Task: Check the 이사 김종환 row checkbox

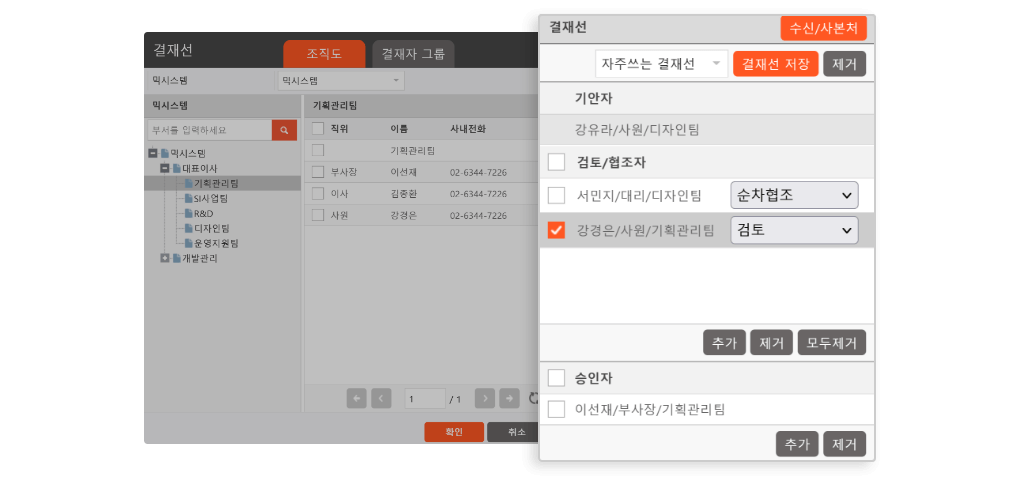Action: tap(317, 194)
